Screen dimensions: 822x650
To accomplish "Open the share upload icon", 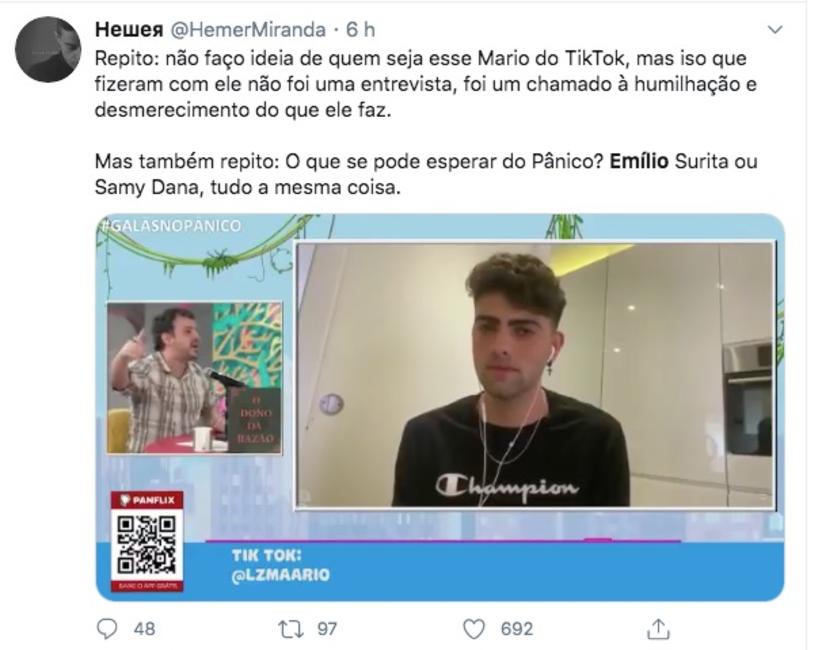I will click(x=658, y=629).
